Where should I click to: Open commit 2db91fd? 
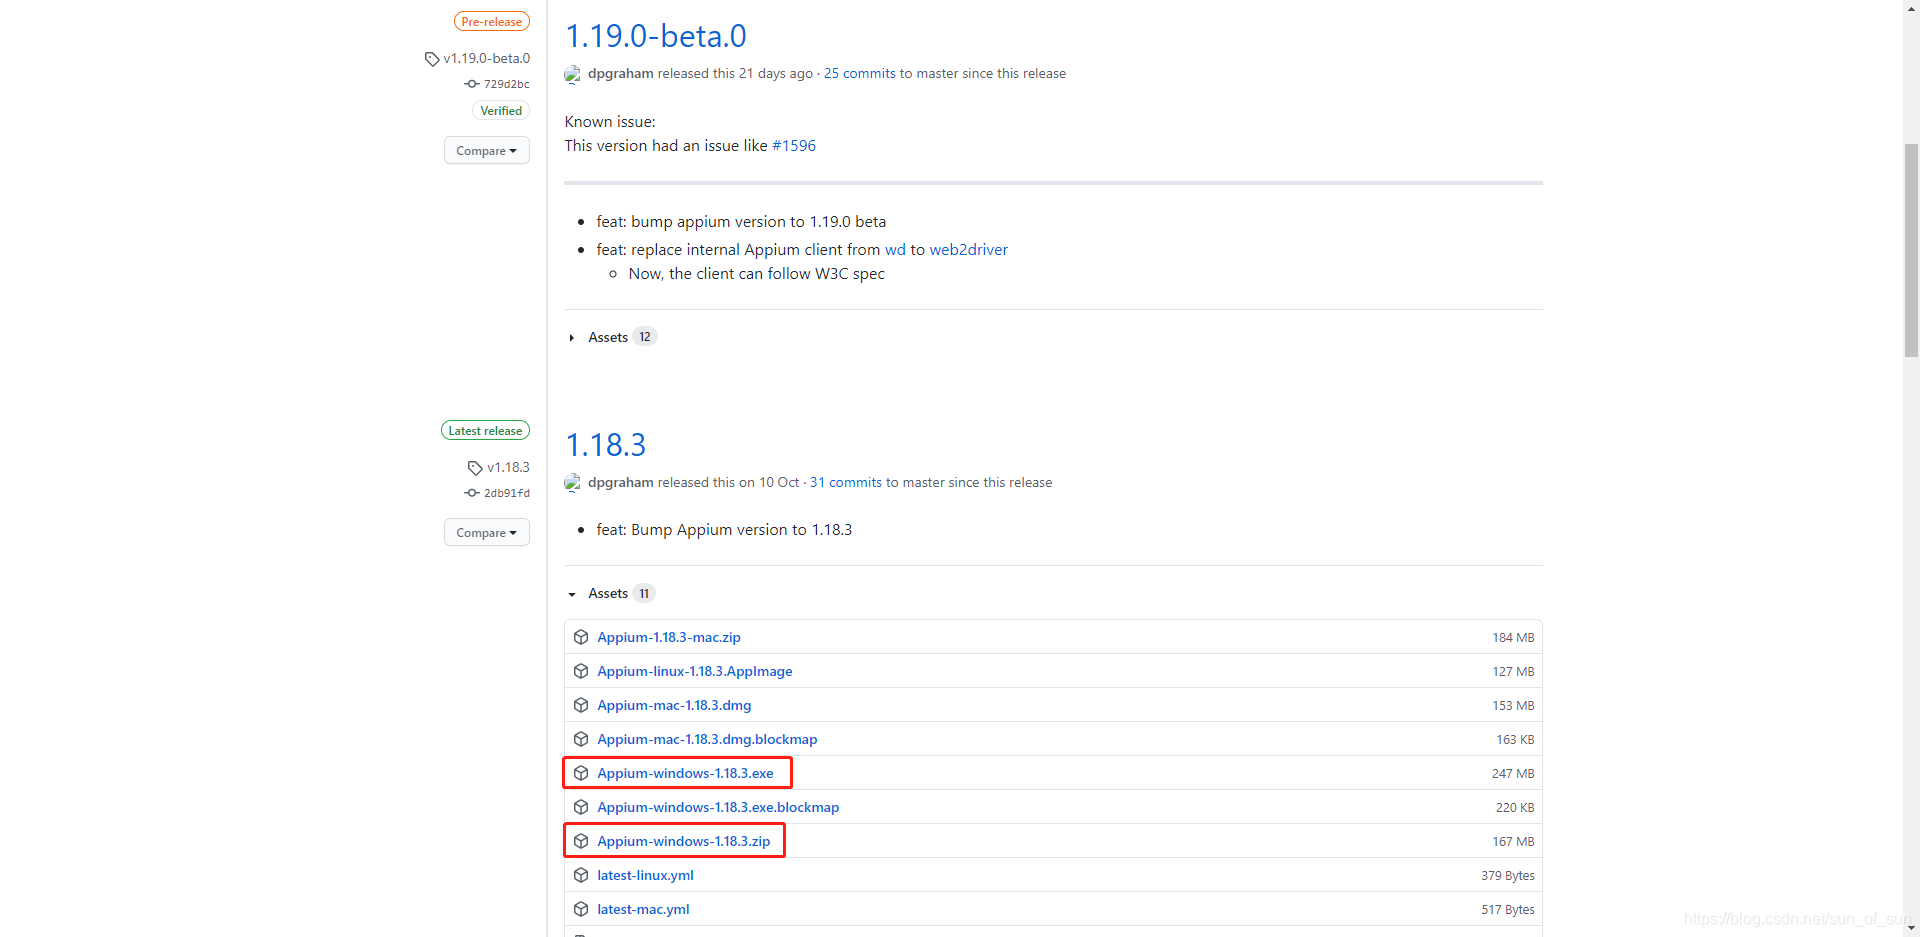(507, 493)
